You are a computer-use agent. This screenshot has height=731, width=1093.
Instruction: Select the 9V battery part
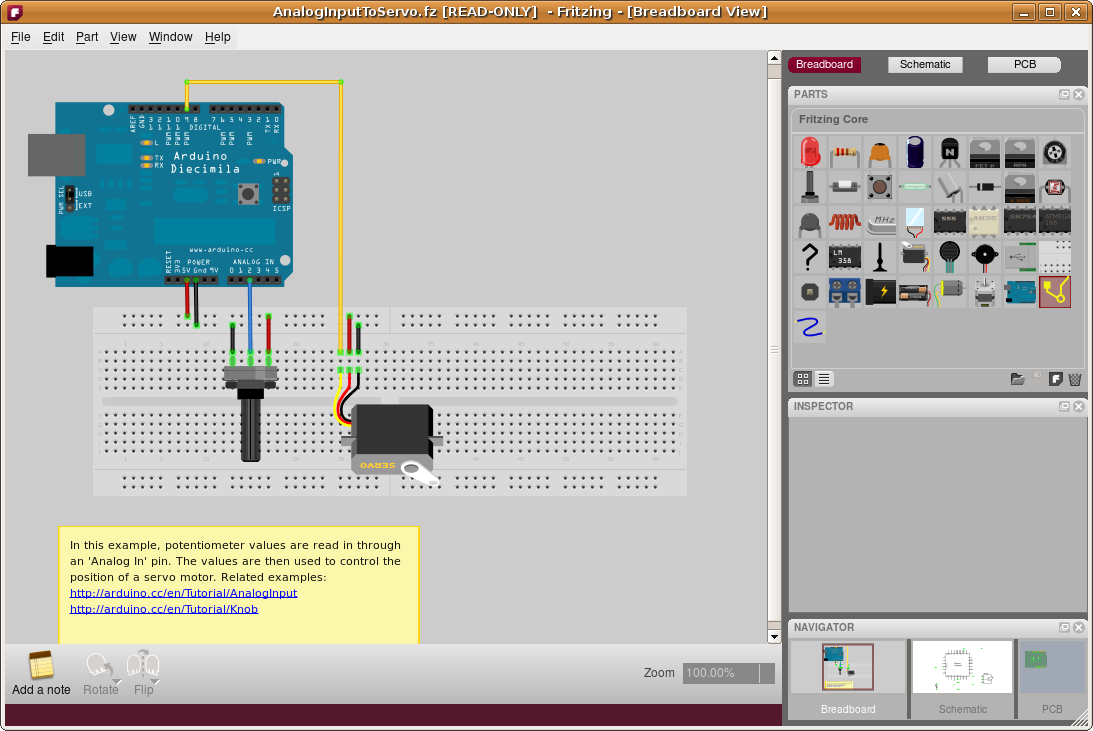click(880, 292)
